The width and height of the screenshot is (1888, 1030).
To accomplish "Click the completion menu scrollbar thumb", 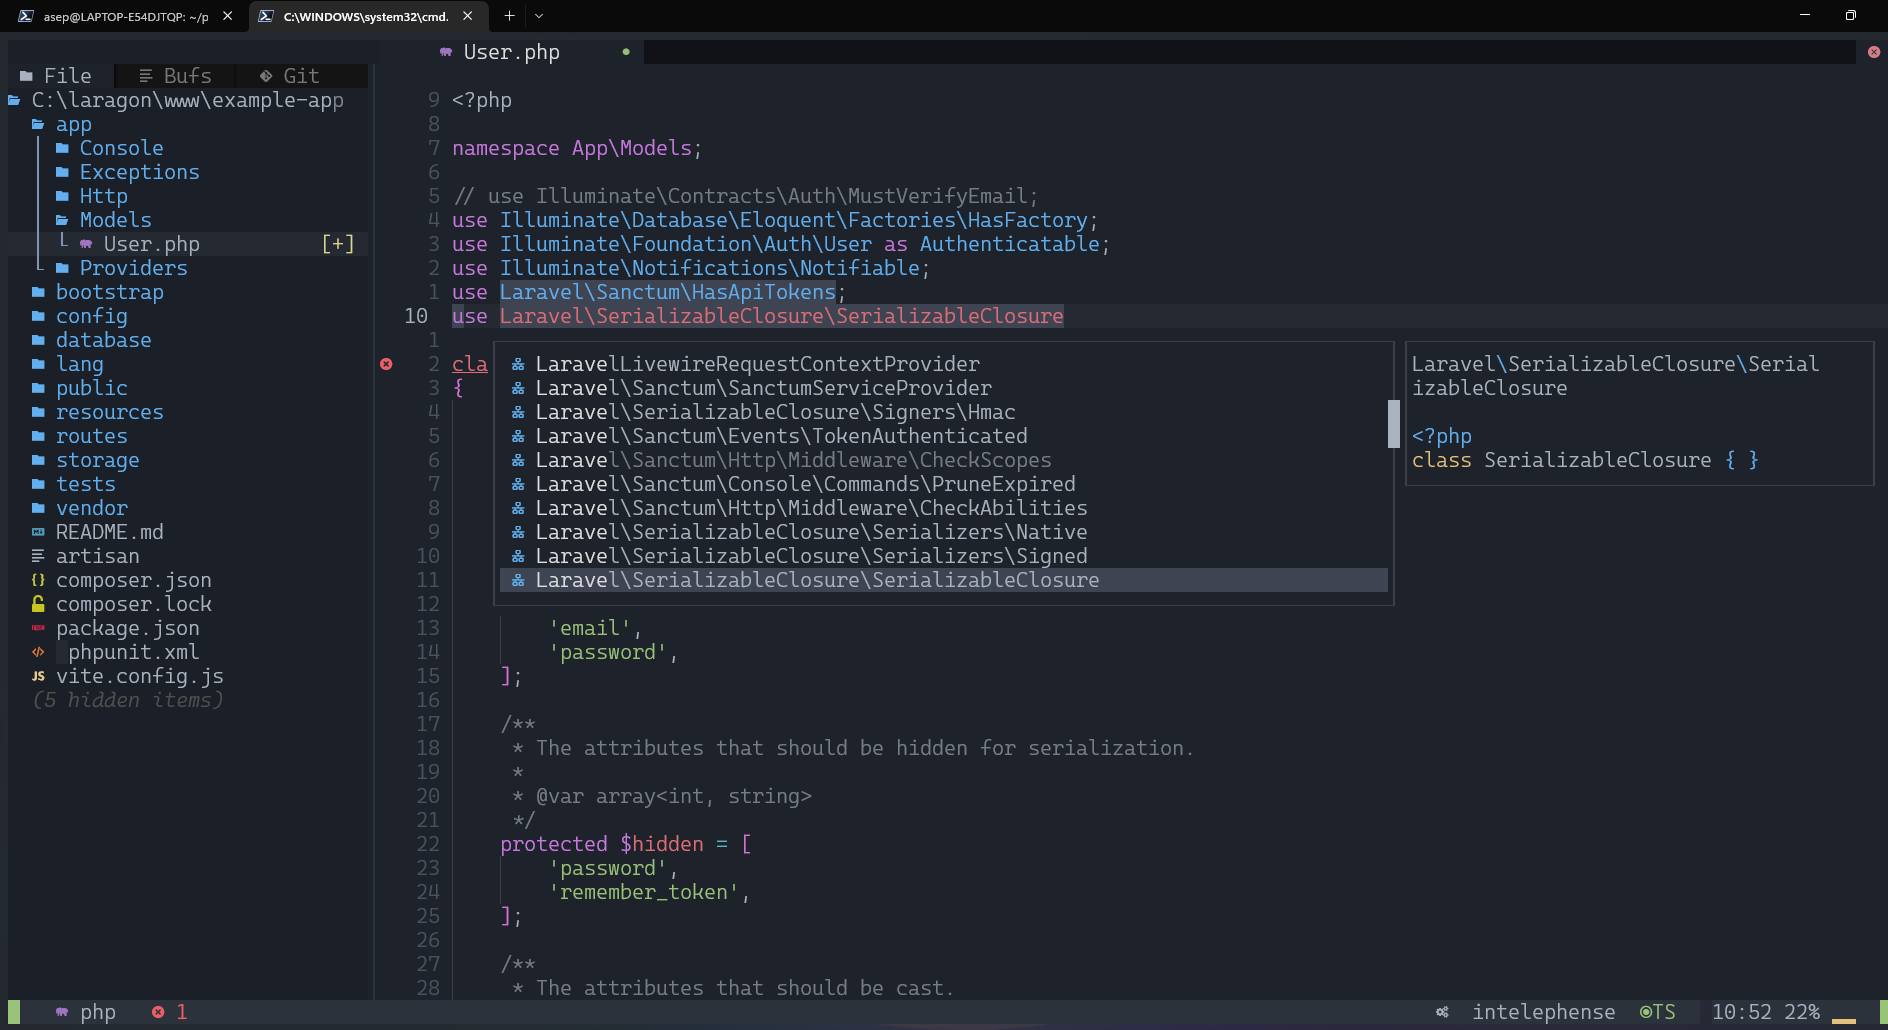I will [x=1393, y=424].
